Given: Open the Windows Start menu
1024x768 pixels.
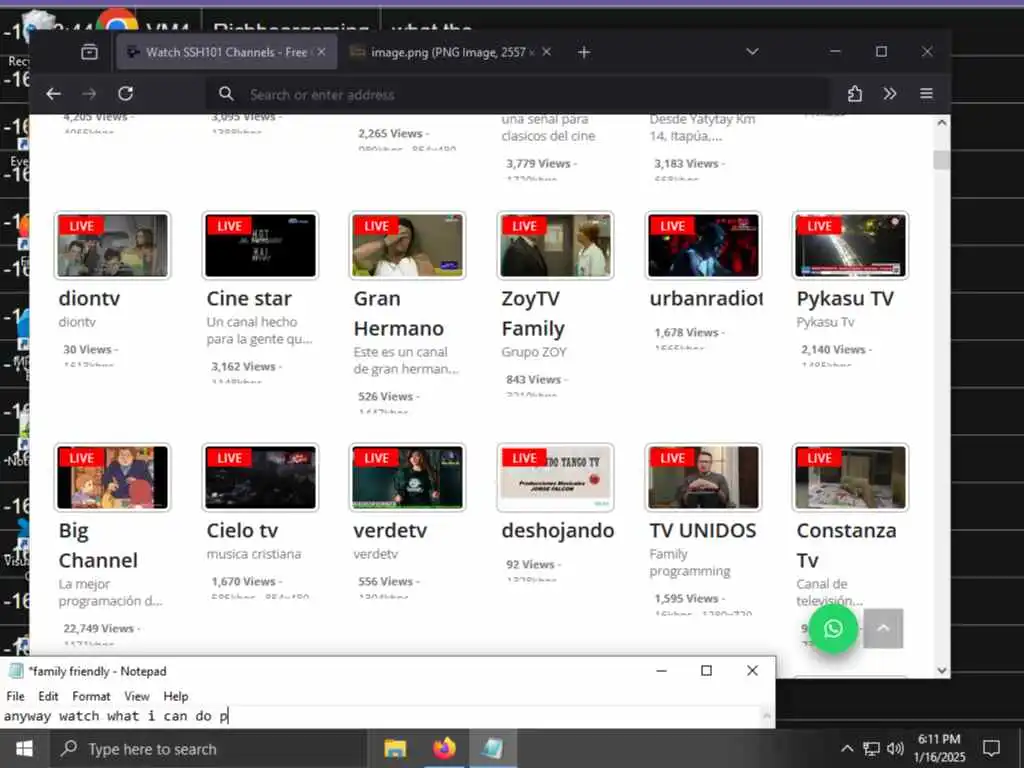Looking at the screenshot, I should click(24, 748).
